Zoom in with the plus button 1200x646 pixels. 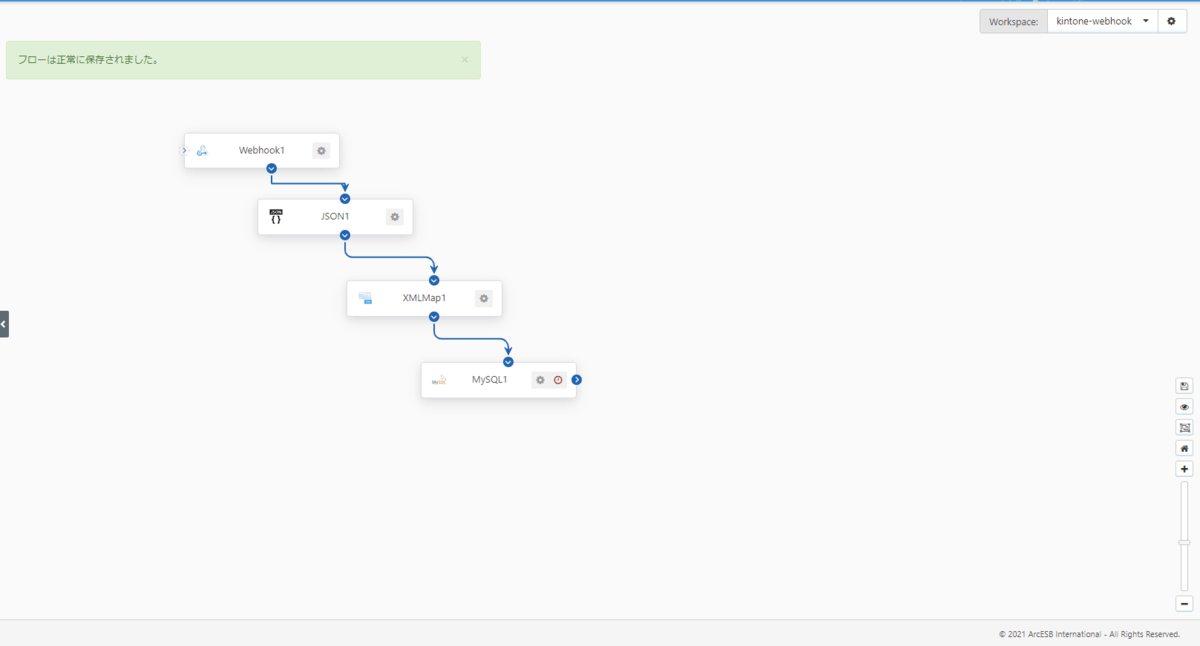click(x=1185, y=469)
